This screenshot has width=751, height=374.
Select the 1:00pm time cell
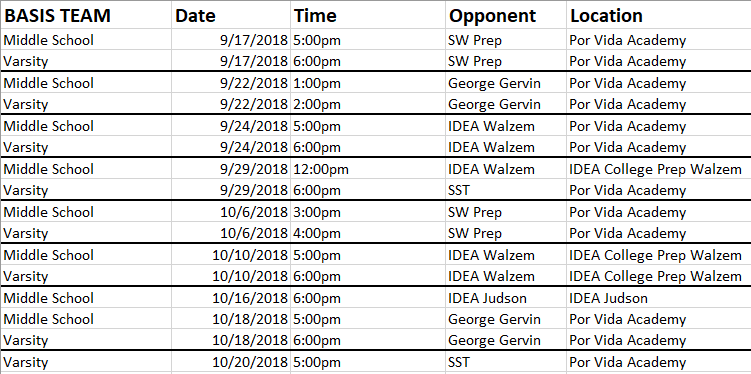(368, 83)
